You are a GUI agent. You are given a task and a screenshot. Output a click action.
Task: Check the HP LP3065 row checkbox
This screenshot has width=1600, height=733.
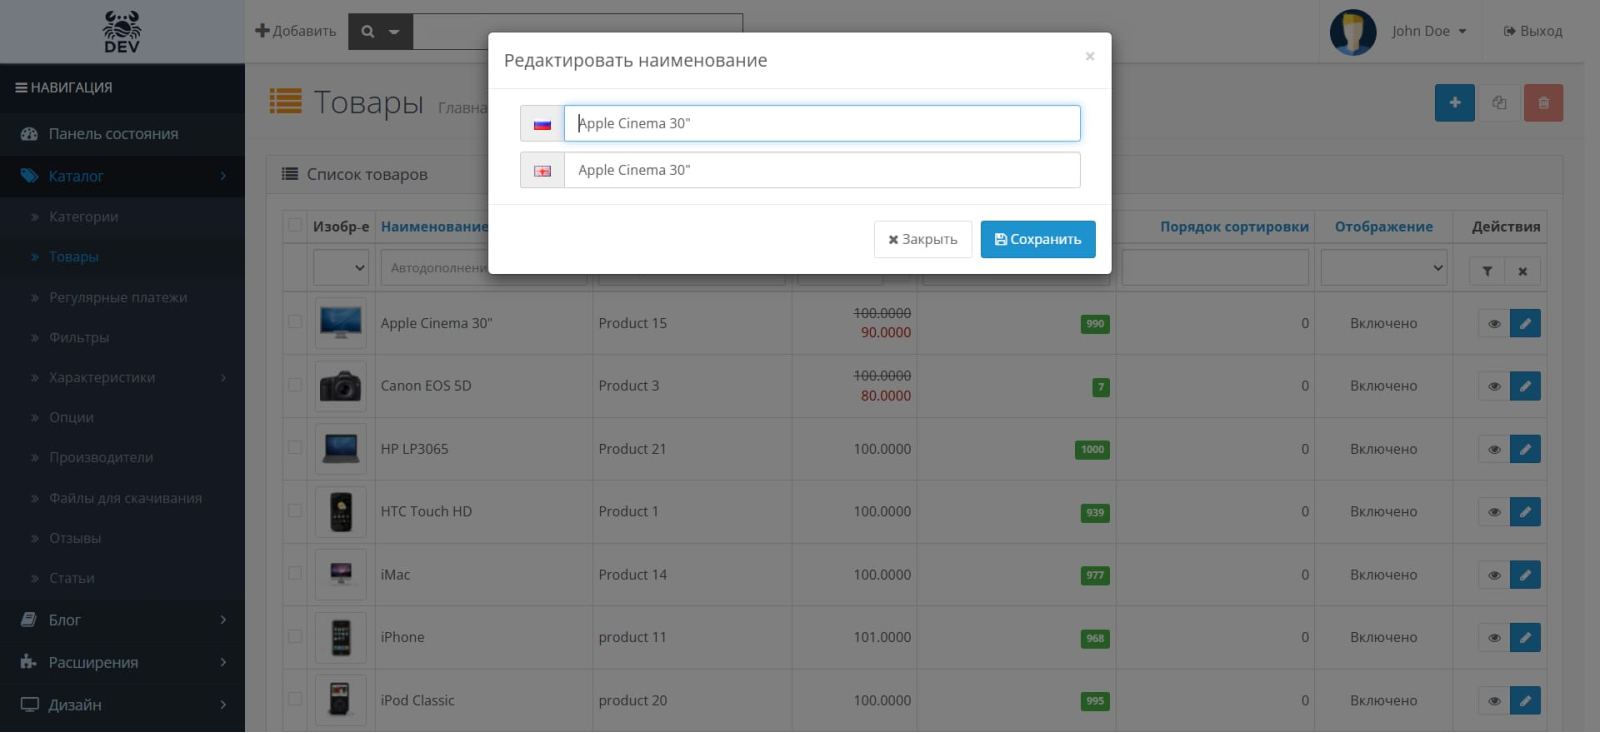(295, 448)
